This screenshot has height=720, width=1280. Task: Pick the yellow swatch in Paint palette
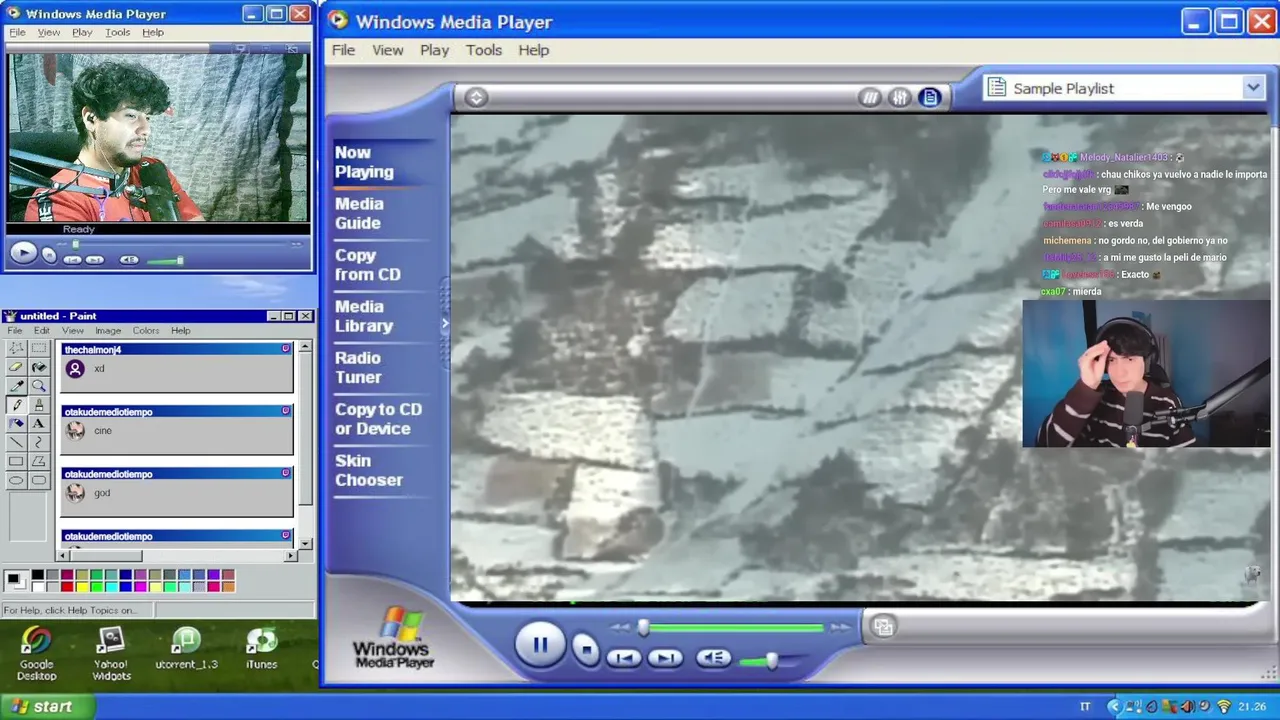pyautogui.click(x=81, y=586)
